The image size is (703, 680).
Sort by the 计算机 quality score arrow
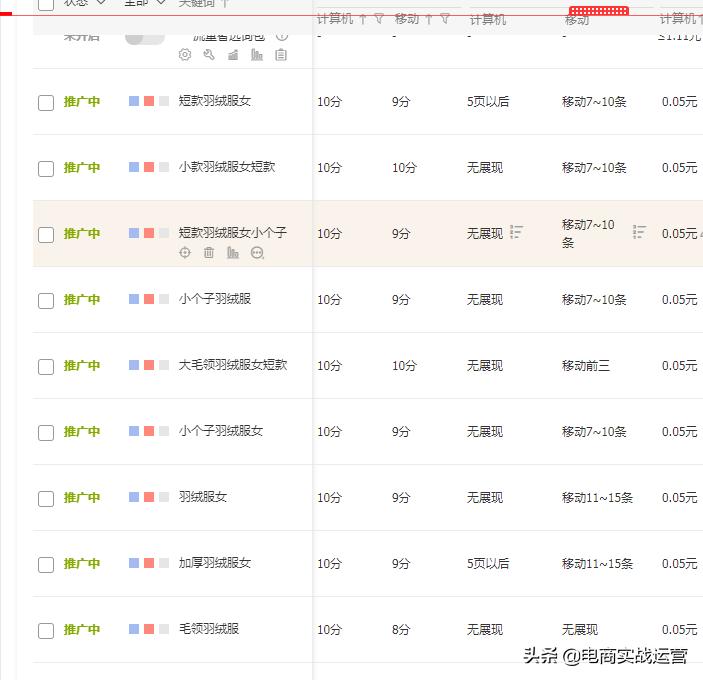(363, 19)
